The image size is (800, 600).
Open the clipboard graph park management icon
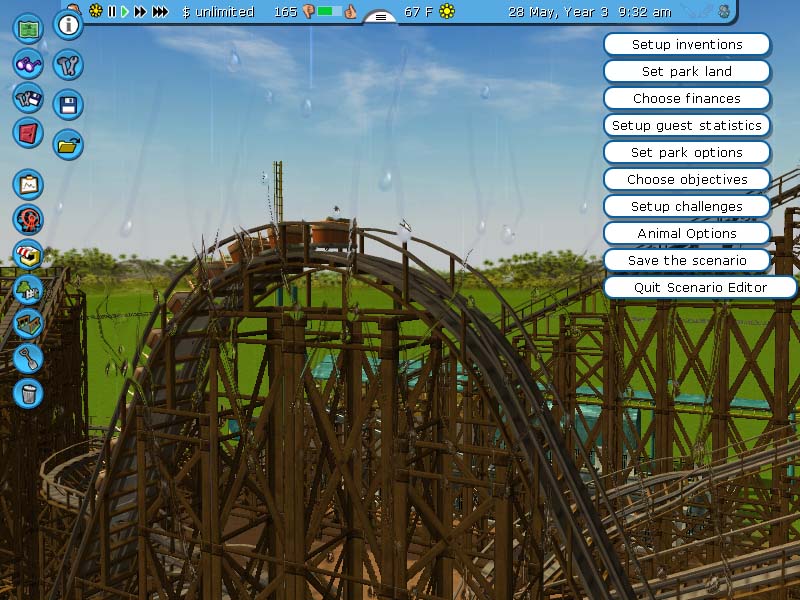pyautogui.click(x=28, y=184)
